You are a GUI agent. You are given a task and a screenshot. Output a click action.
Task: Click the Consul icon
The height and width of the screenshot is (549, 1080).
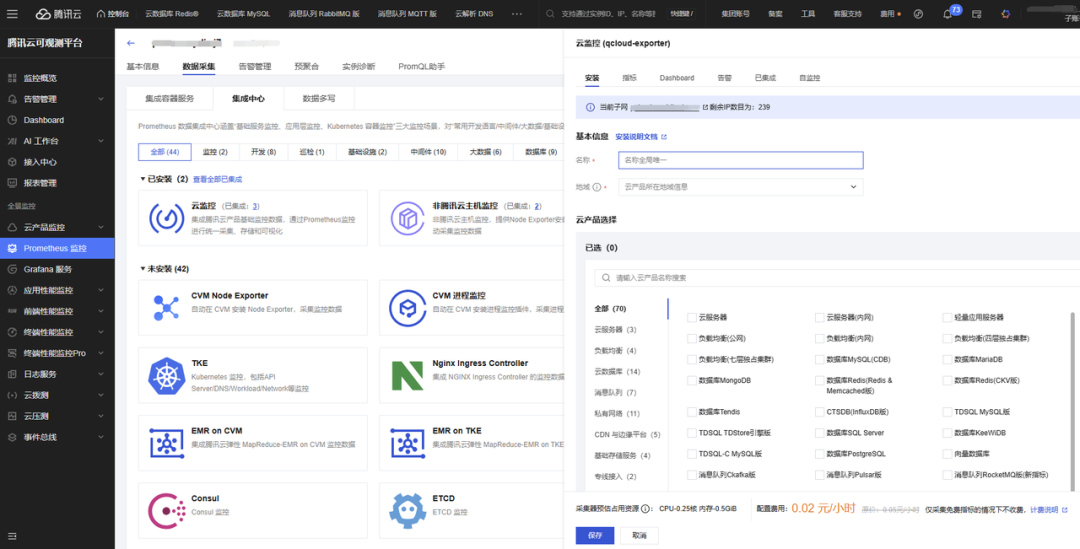click(x=166, y=510)
